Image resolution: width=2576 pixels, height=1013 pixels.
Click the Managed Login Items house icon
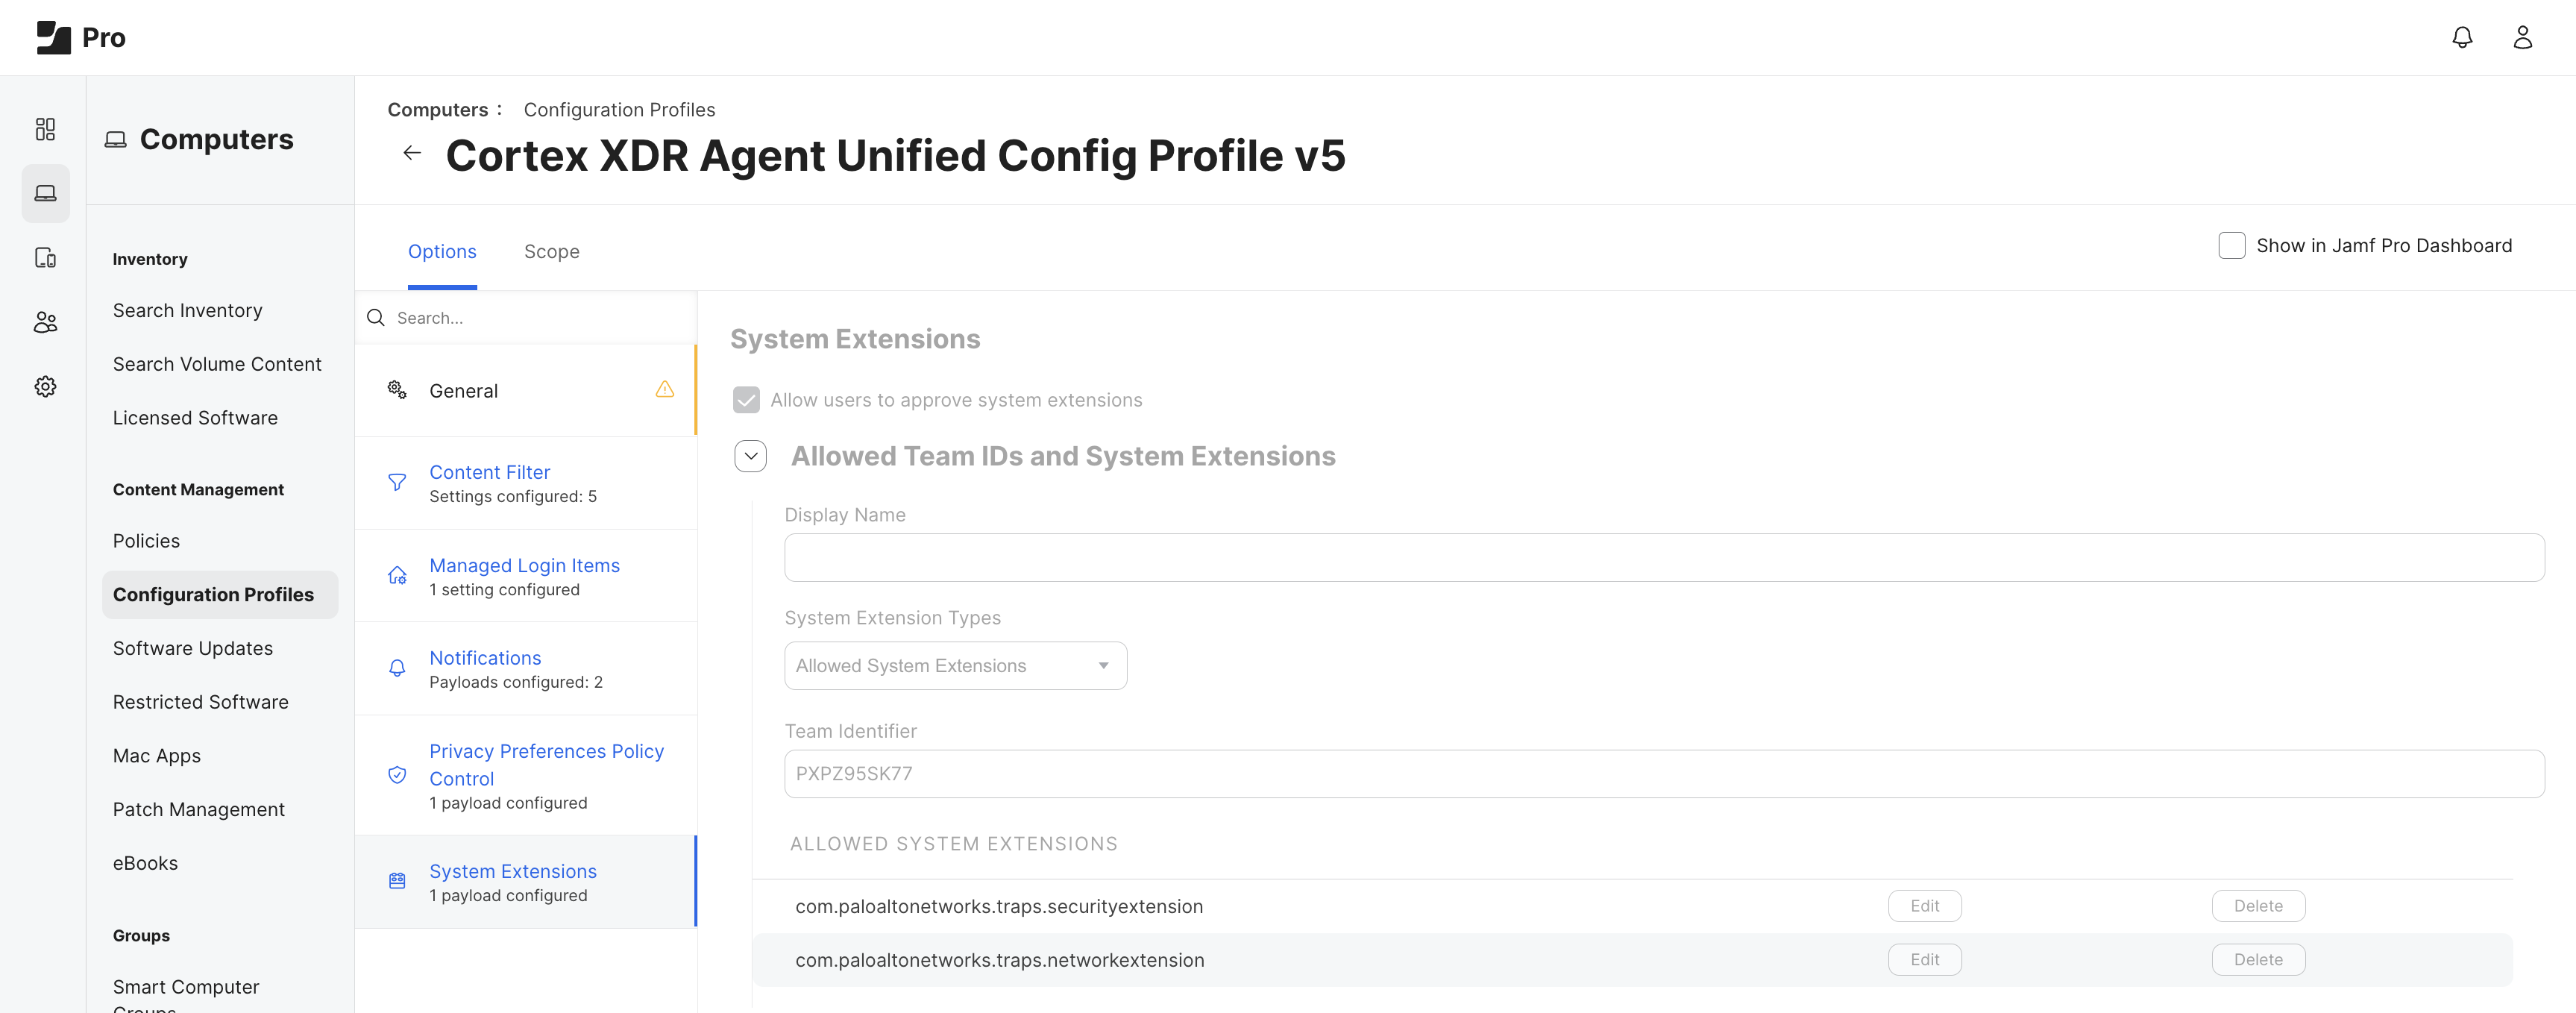click(x=397, y=576)
